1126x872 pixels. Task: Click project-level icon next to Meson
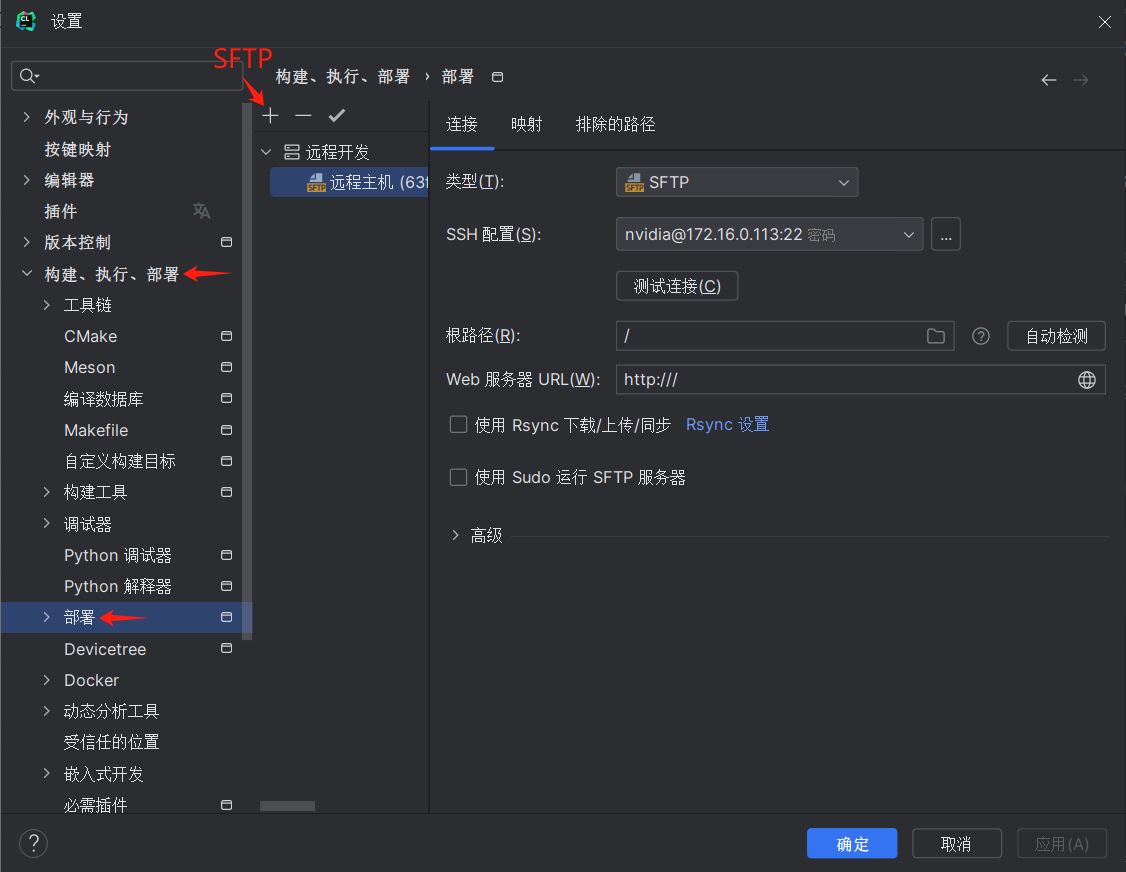point(226,367)
